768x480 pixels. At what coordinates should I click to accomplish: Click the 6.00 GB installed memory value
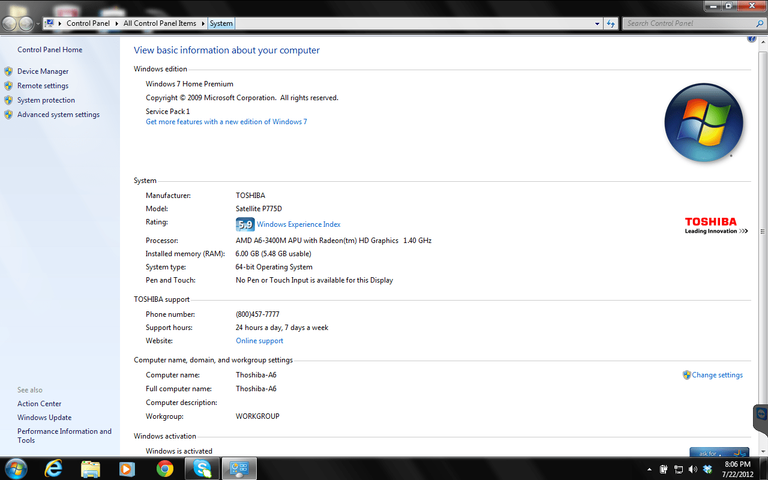tap(273, 254)
